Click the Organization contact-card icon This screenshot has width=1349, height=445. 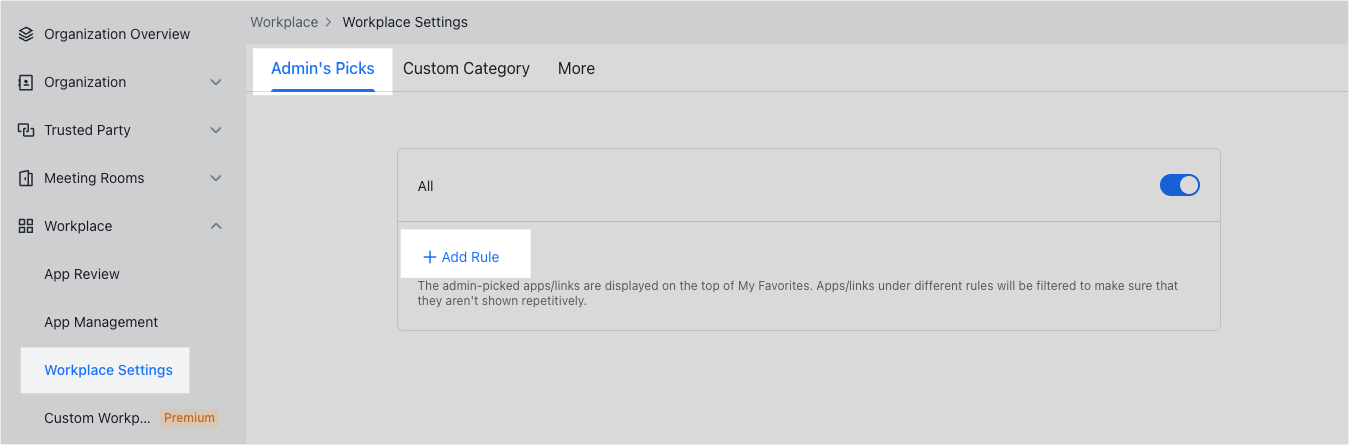tap(26, 82)
